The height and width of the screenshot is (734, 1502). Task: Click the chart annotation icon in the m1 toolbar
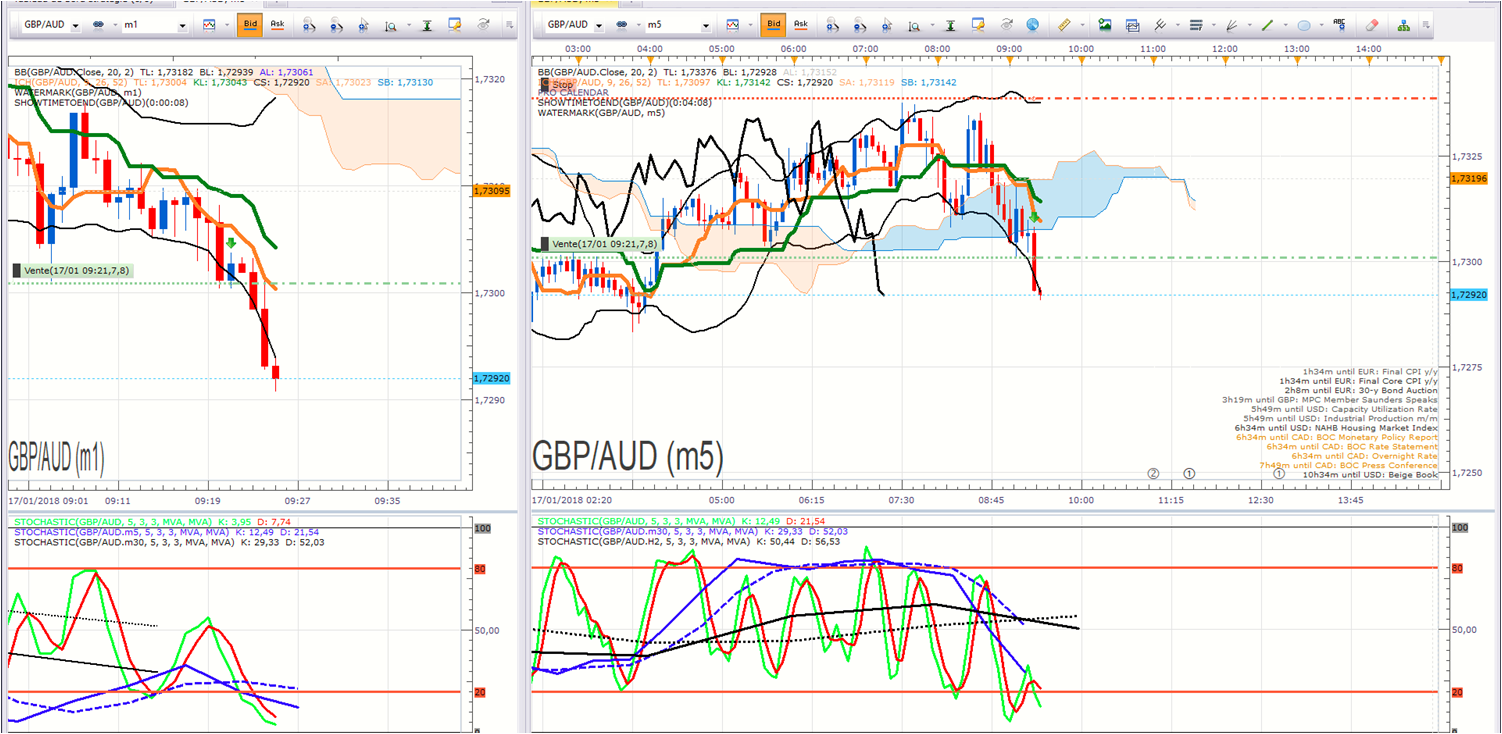[x=453, y=25]
